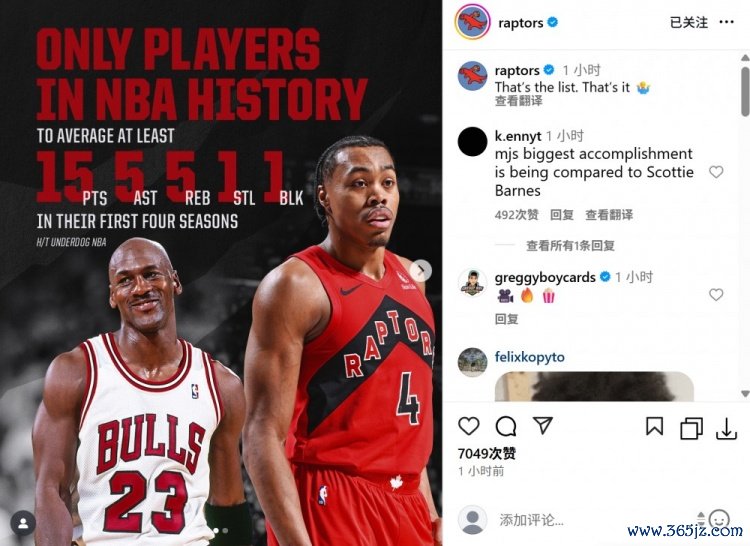Share the post via paper plane icon
Viewport: 750px width, 546px height.
pyautogui.click(x=543, y=425)
